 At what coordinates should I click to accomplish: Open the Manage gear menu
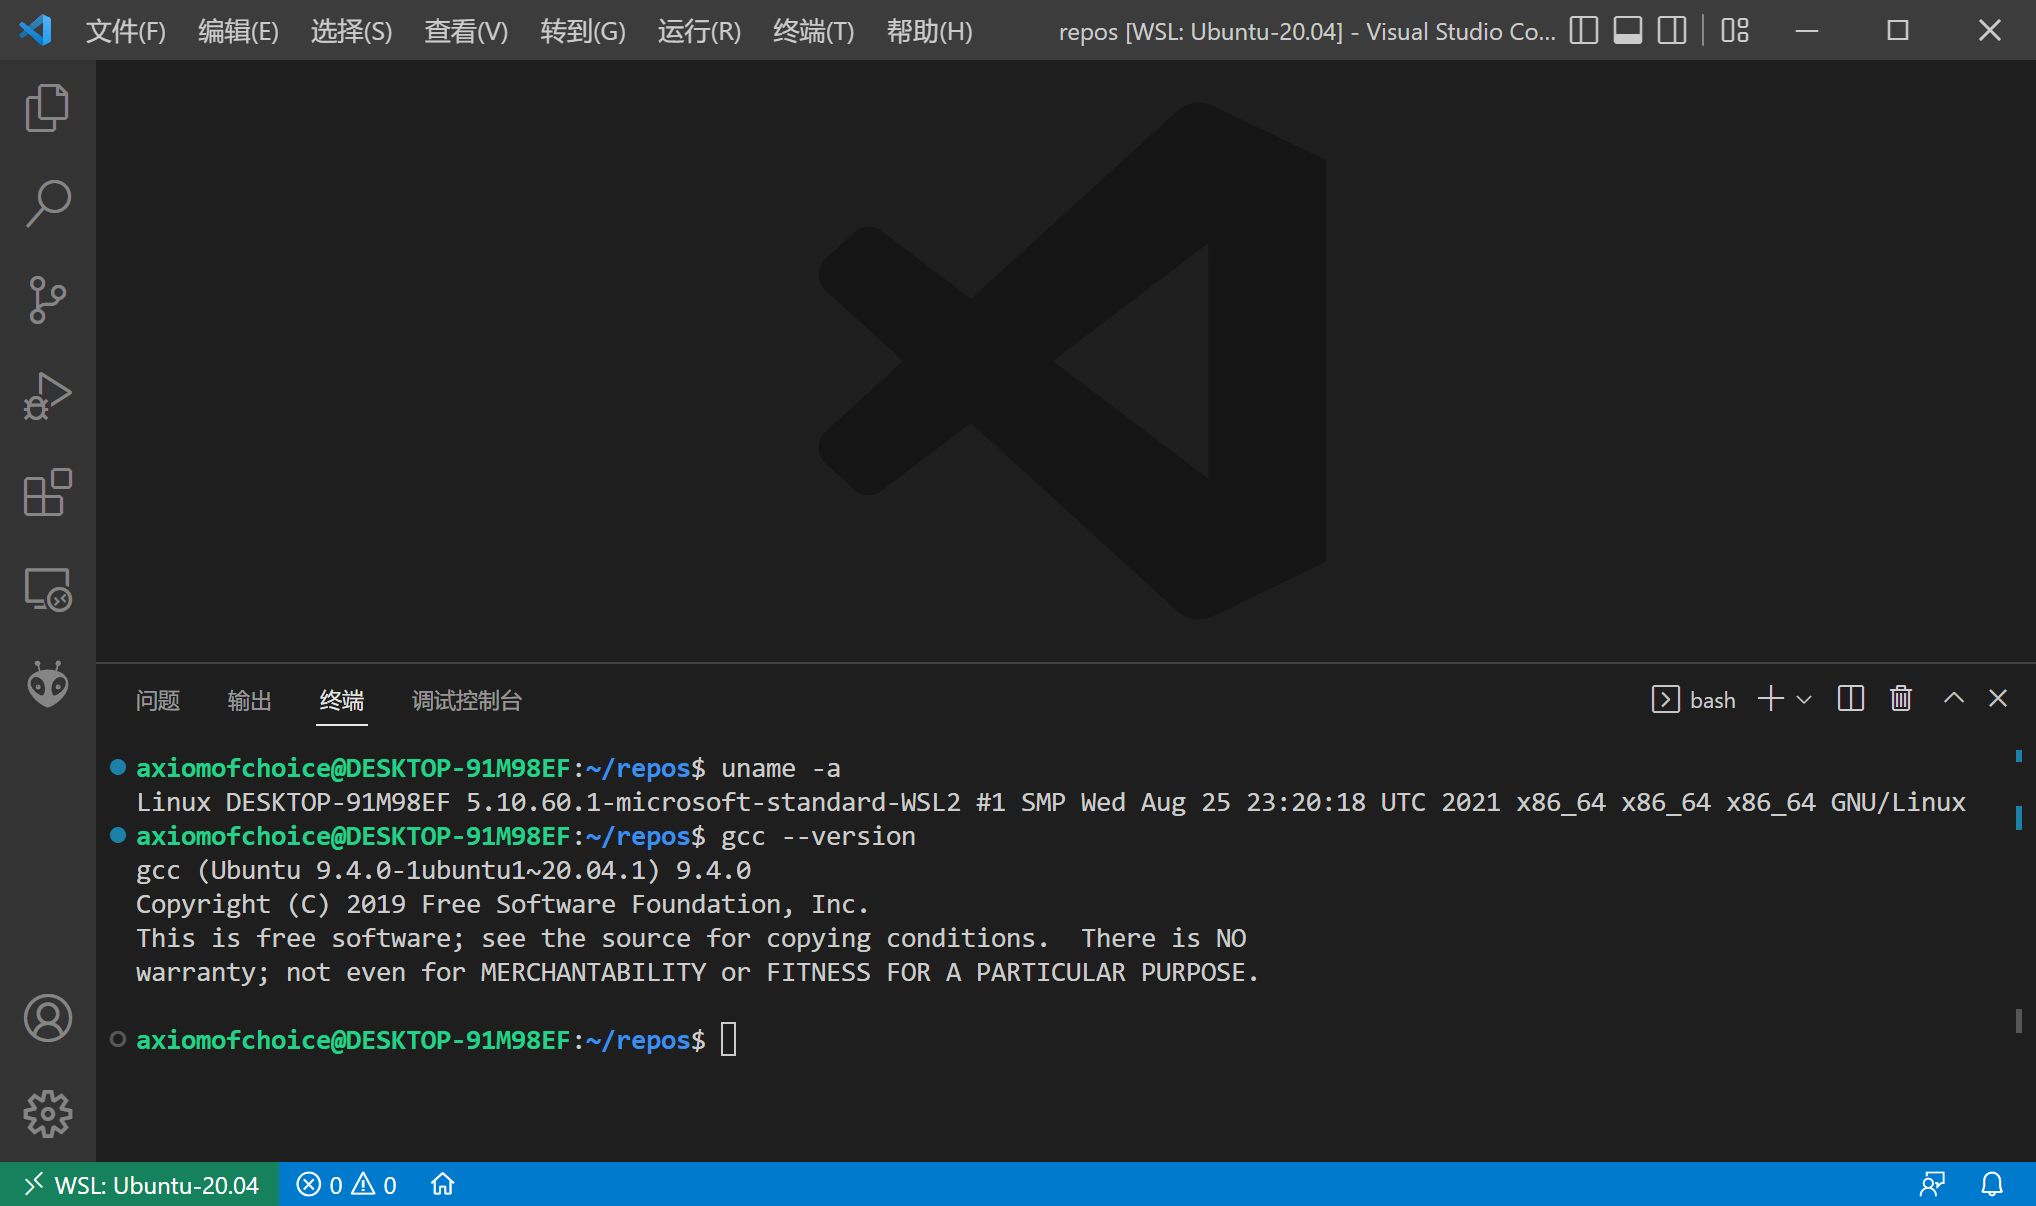pos(47,1114)
